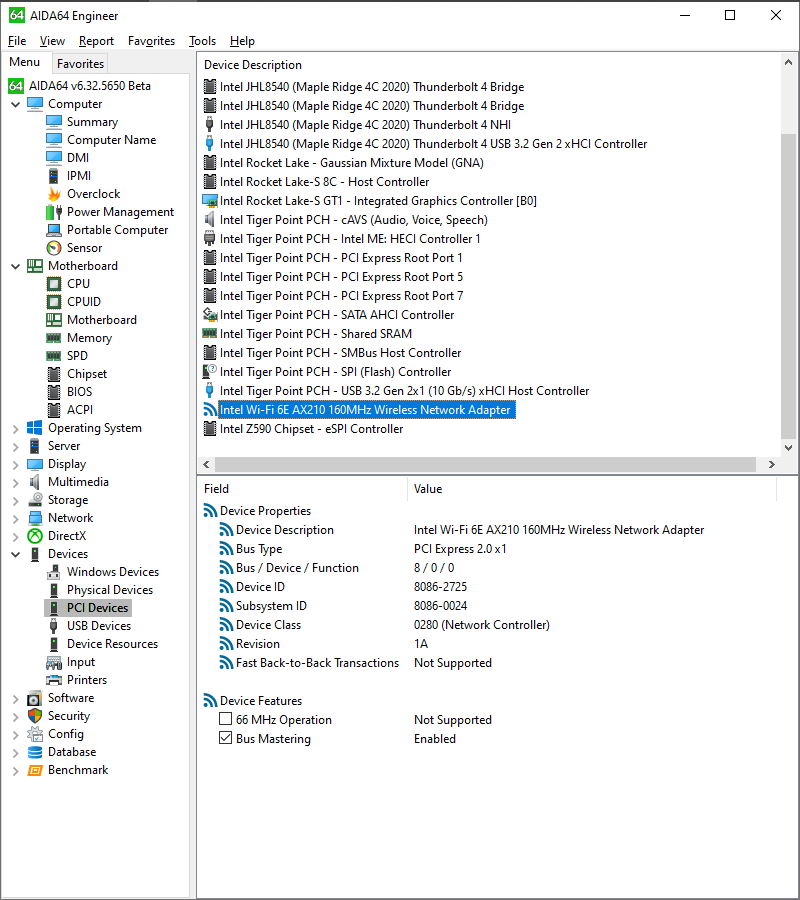This screenshot has height=900, width=800.
Task: Click the Security shield icon
Action: tap(35, 716)
